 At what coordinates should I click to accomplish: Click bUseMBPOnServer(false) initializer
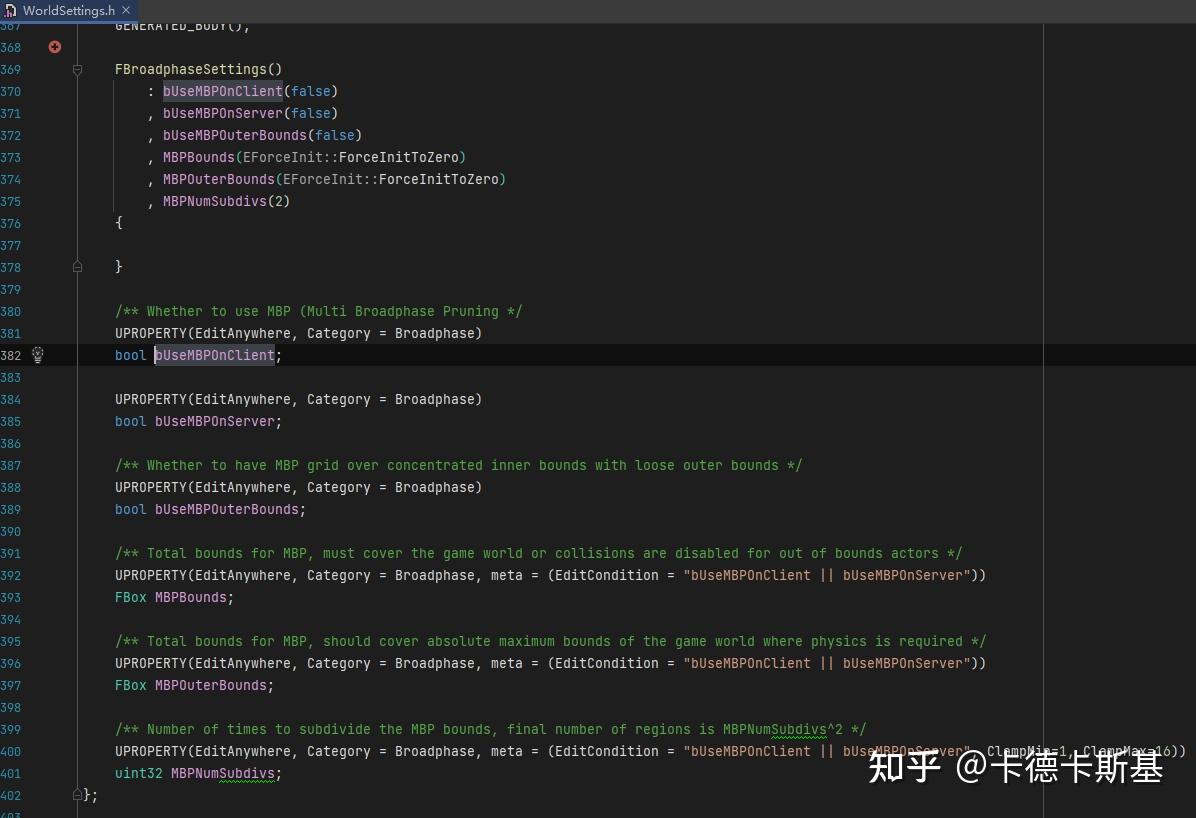(250, 114)
